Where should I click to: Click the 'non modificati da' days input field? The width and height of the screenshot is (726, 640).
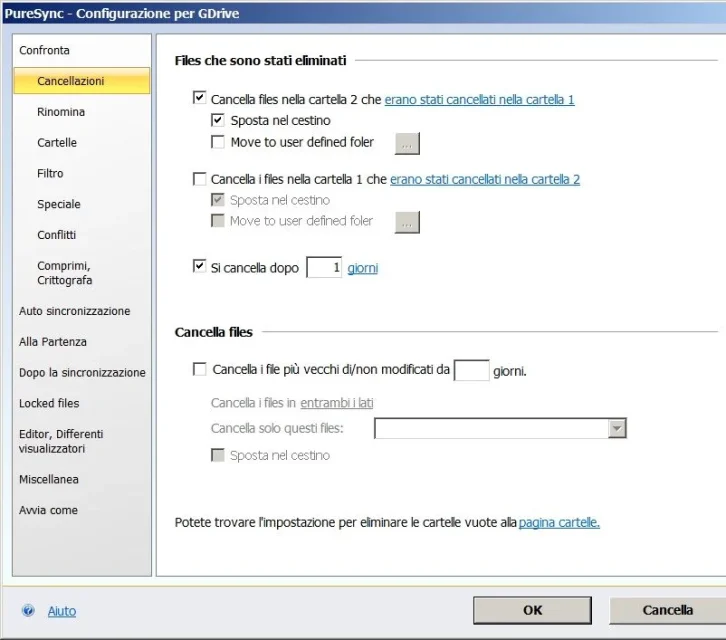click(x=471, y=370)
